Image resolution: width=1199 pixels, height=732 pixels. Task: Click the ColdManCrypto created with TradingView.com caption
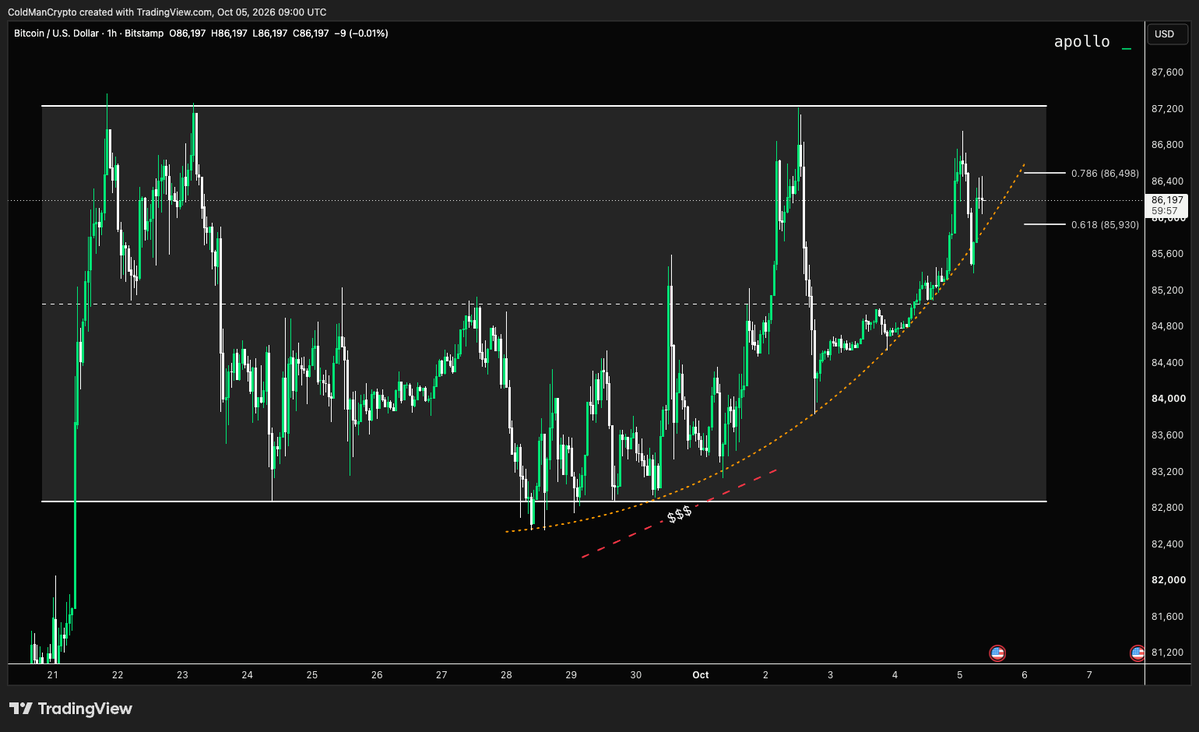coord(167,12)
